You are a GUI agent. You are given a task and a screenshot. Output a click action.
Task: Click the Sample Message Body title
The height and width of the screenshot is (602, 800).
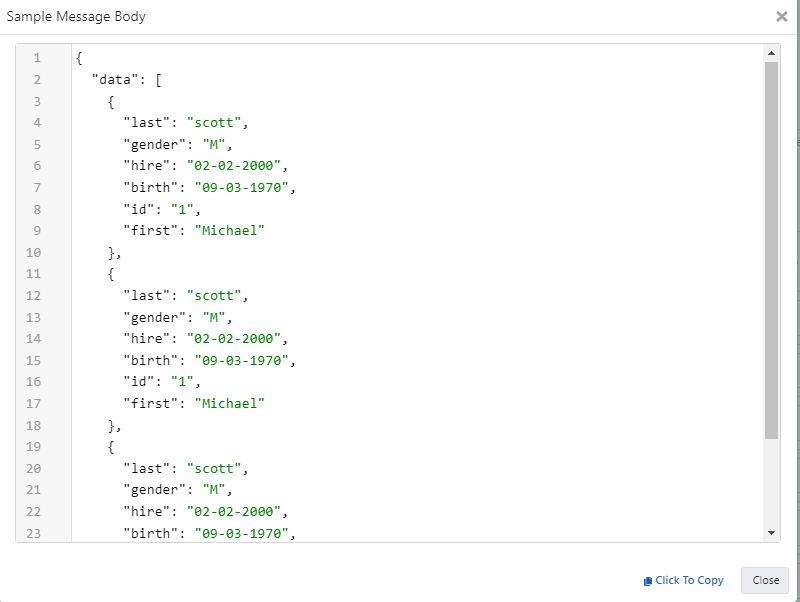point(75,17)
